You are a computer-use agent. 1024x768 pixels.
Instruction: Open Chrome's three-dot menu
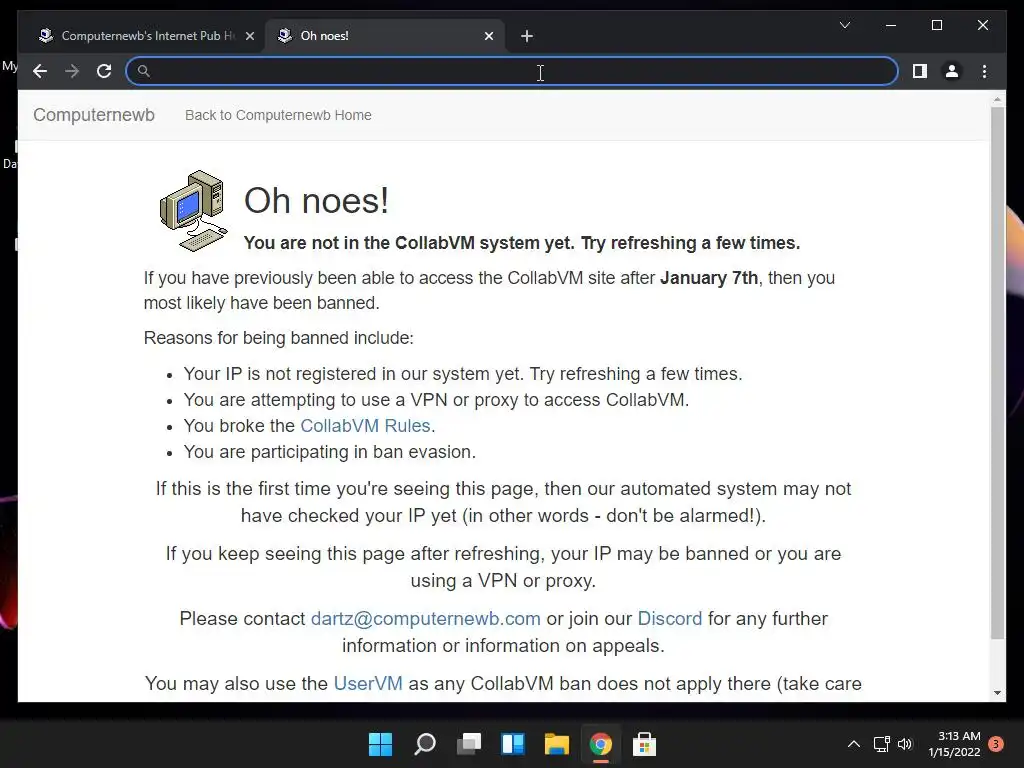pos(984,71)
